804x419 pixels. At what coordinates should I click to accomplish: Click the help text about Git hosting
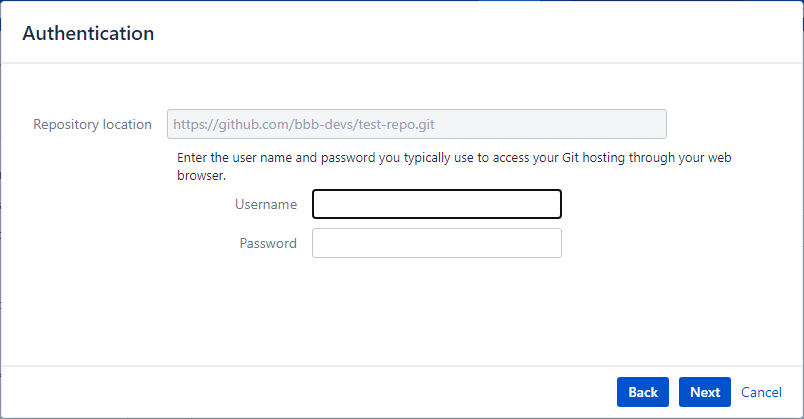point(454,166)
